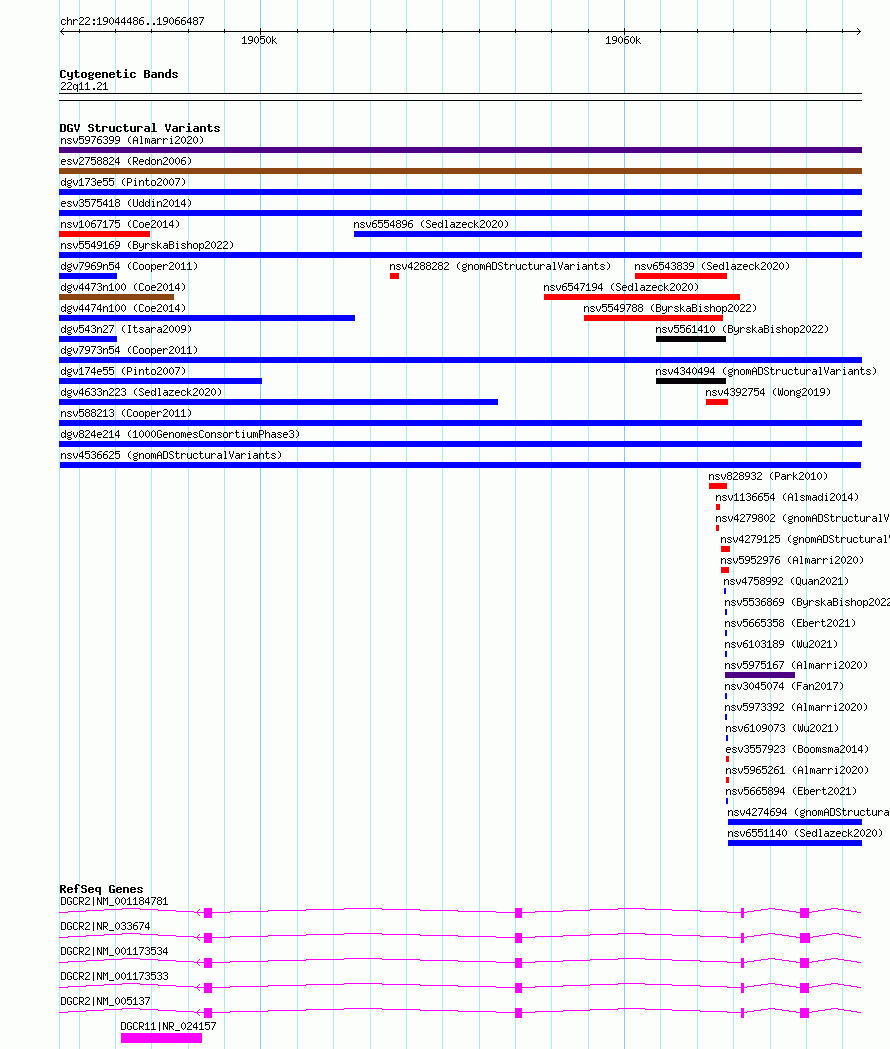Screen dimensions: 890x1049
Task: Click dgv824e214 1000GenomesConsortiumPhase3 label
Action: (180, 435)
